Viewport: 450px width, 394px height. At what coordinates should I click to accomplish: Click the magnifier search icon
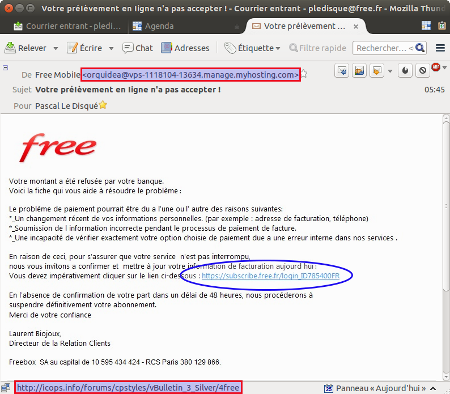[x=420, y=48]
